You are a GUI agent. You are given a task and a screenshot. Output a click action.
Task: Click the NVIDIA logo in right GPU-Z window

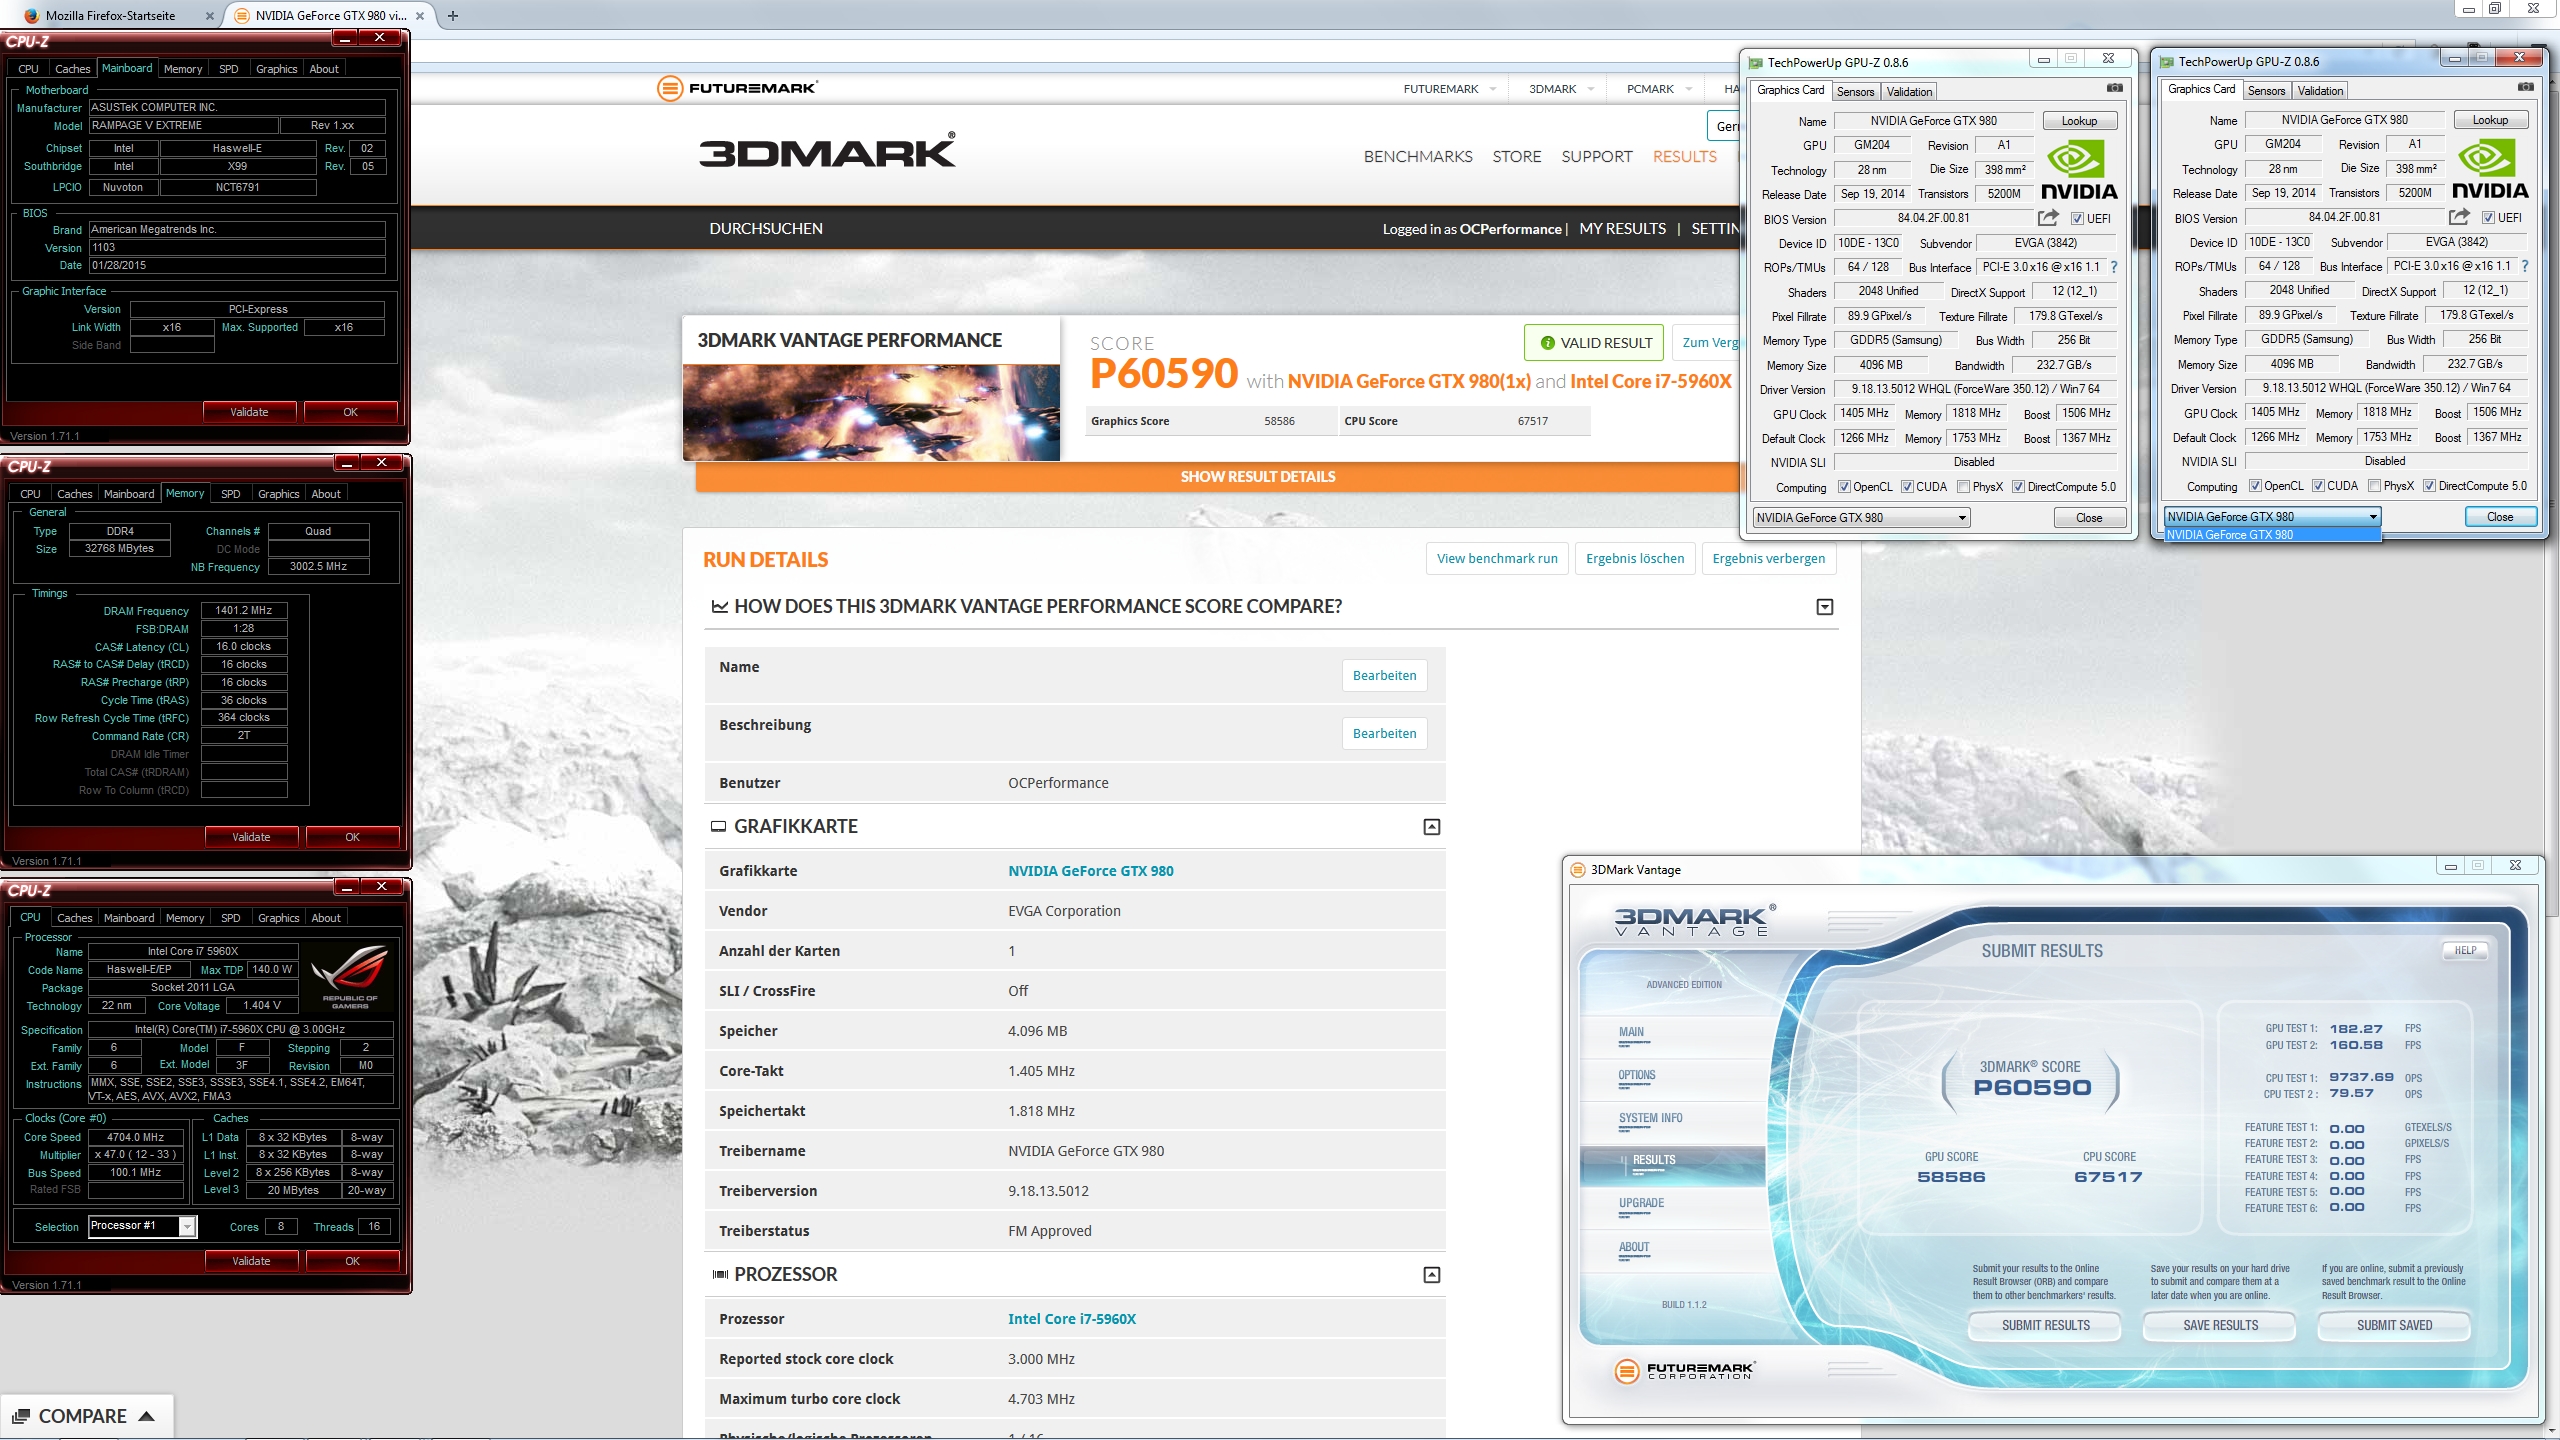[2489, 170]
